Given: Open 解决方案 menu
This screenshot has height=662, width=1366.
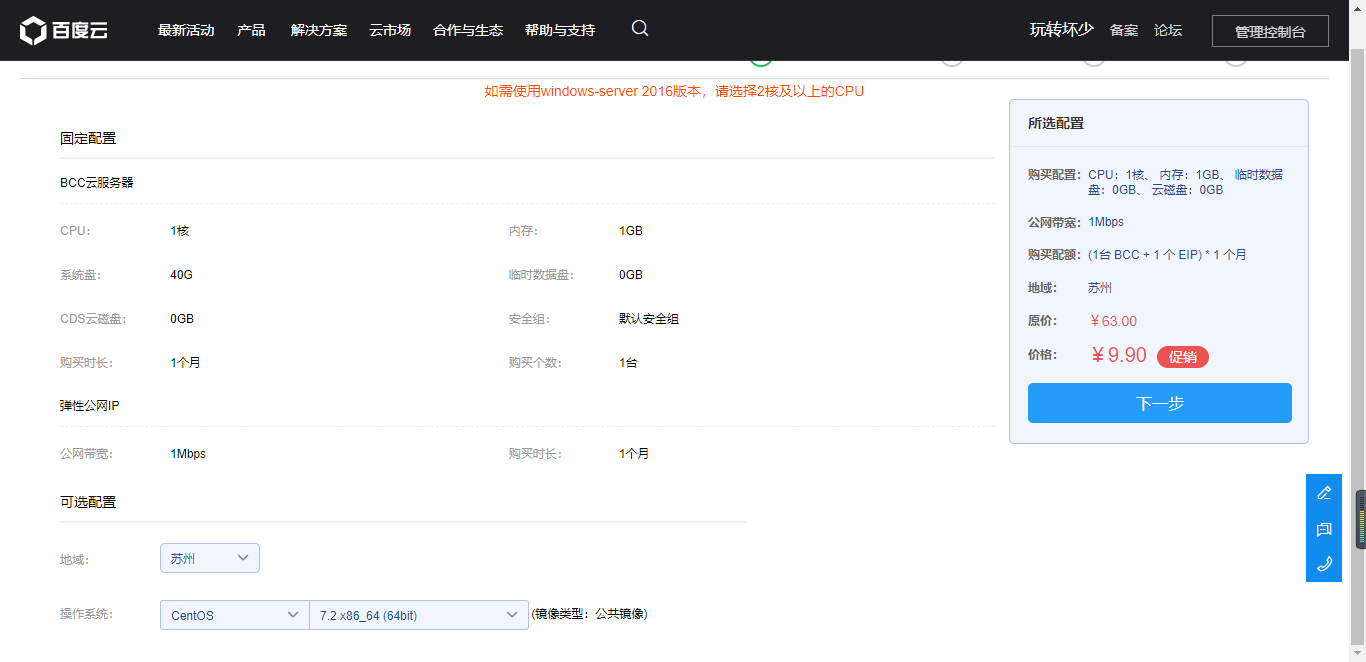Looking at the screenshot, I should [319, 30].
